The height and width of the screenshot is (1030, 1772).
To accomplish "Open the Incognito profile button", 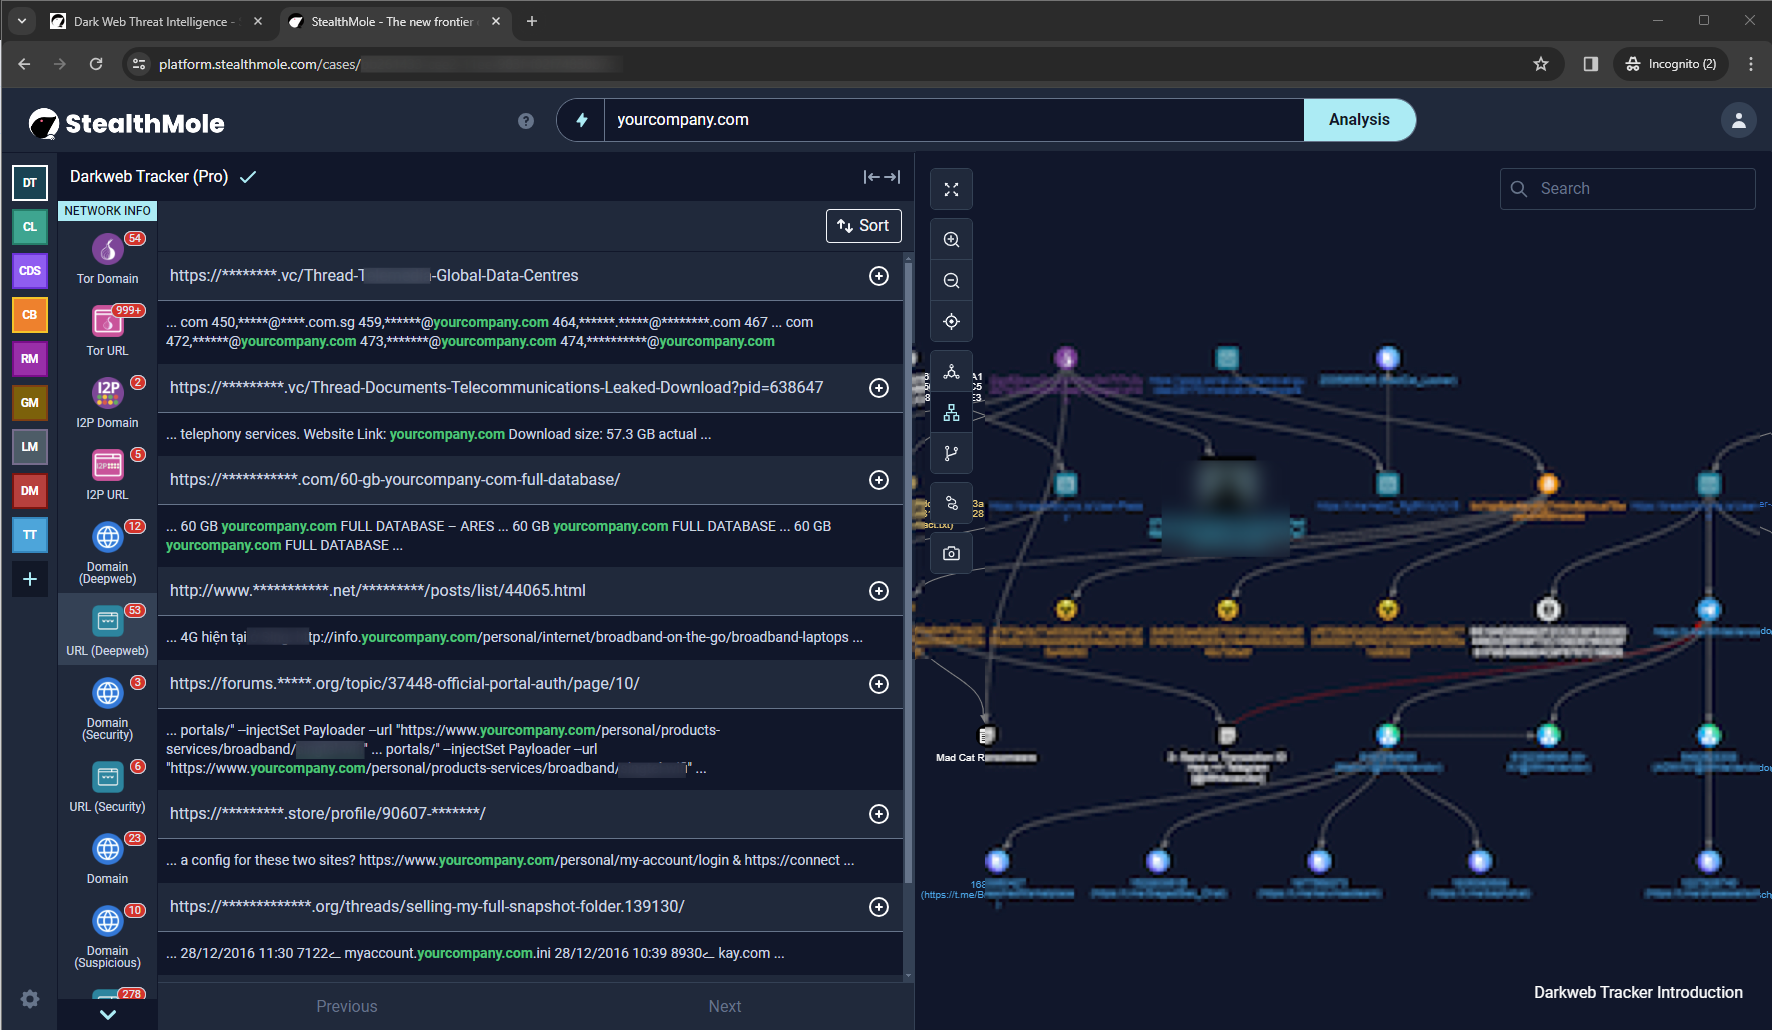I will pyautogui.click(x=1671, y=64).
